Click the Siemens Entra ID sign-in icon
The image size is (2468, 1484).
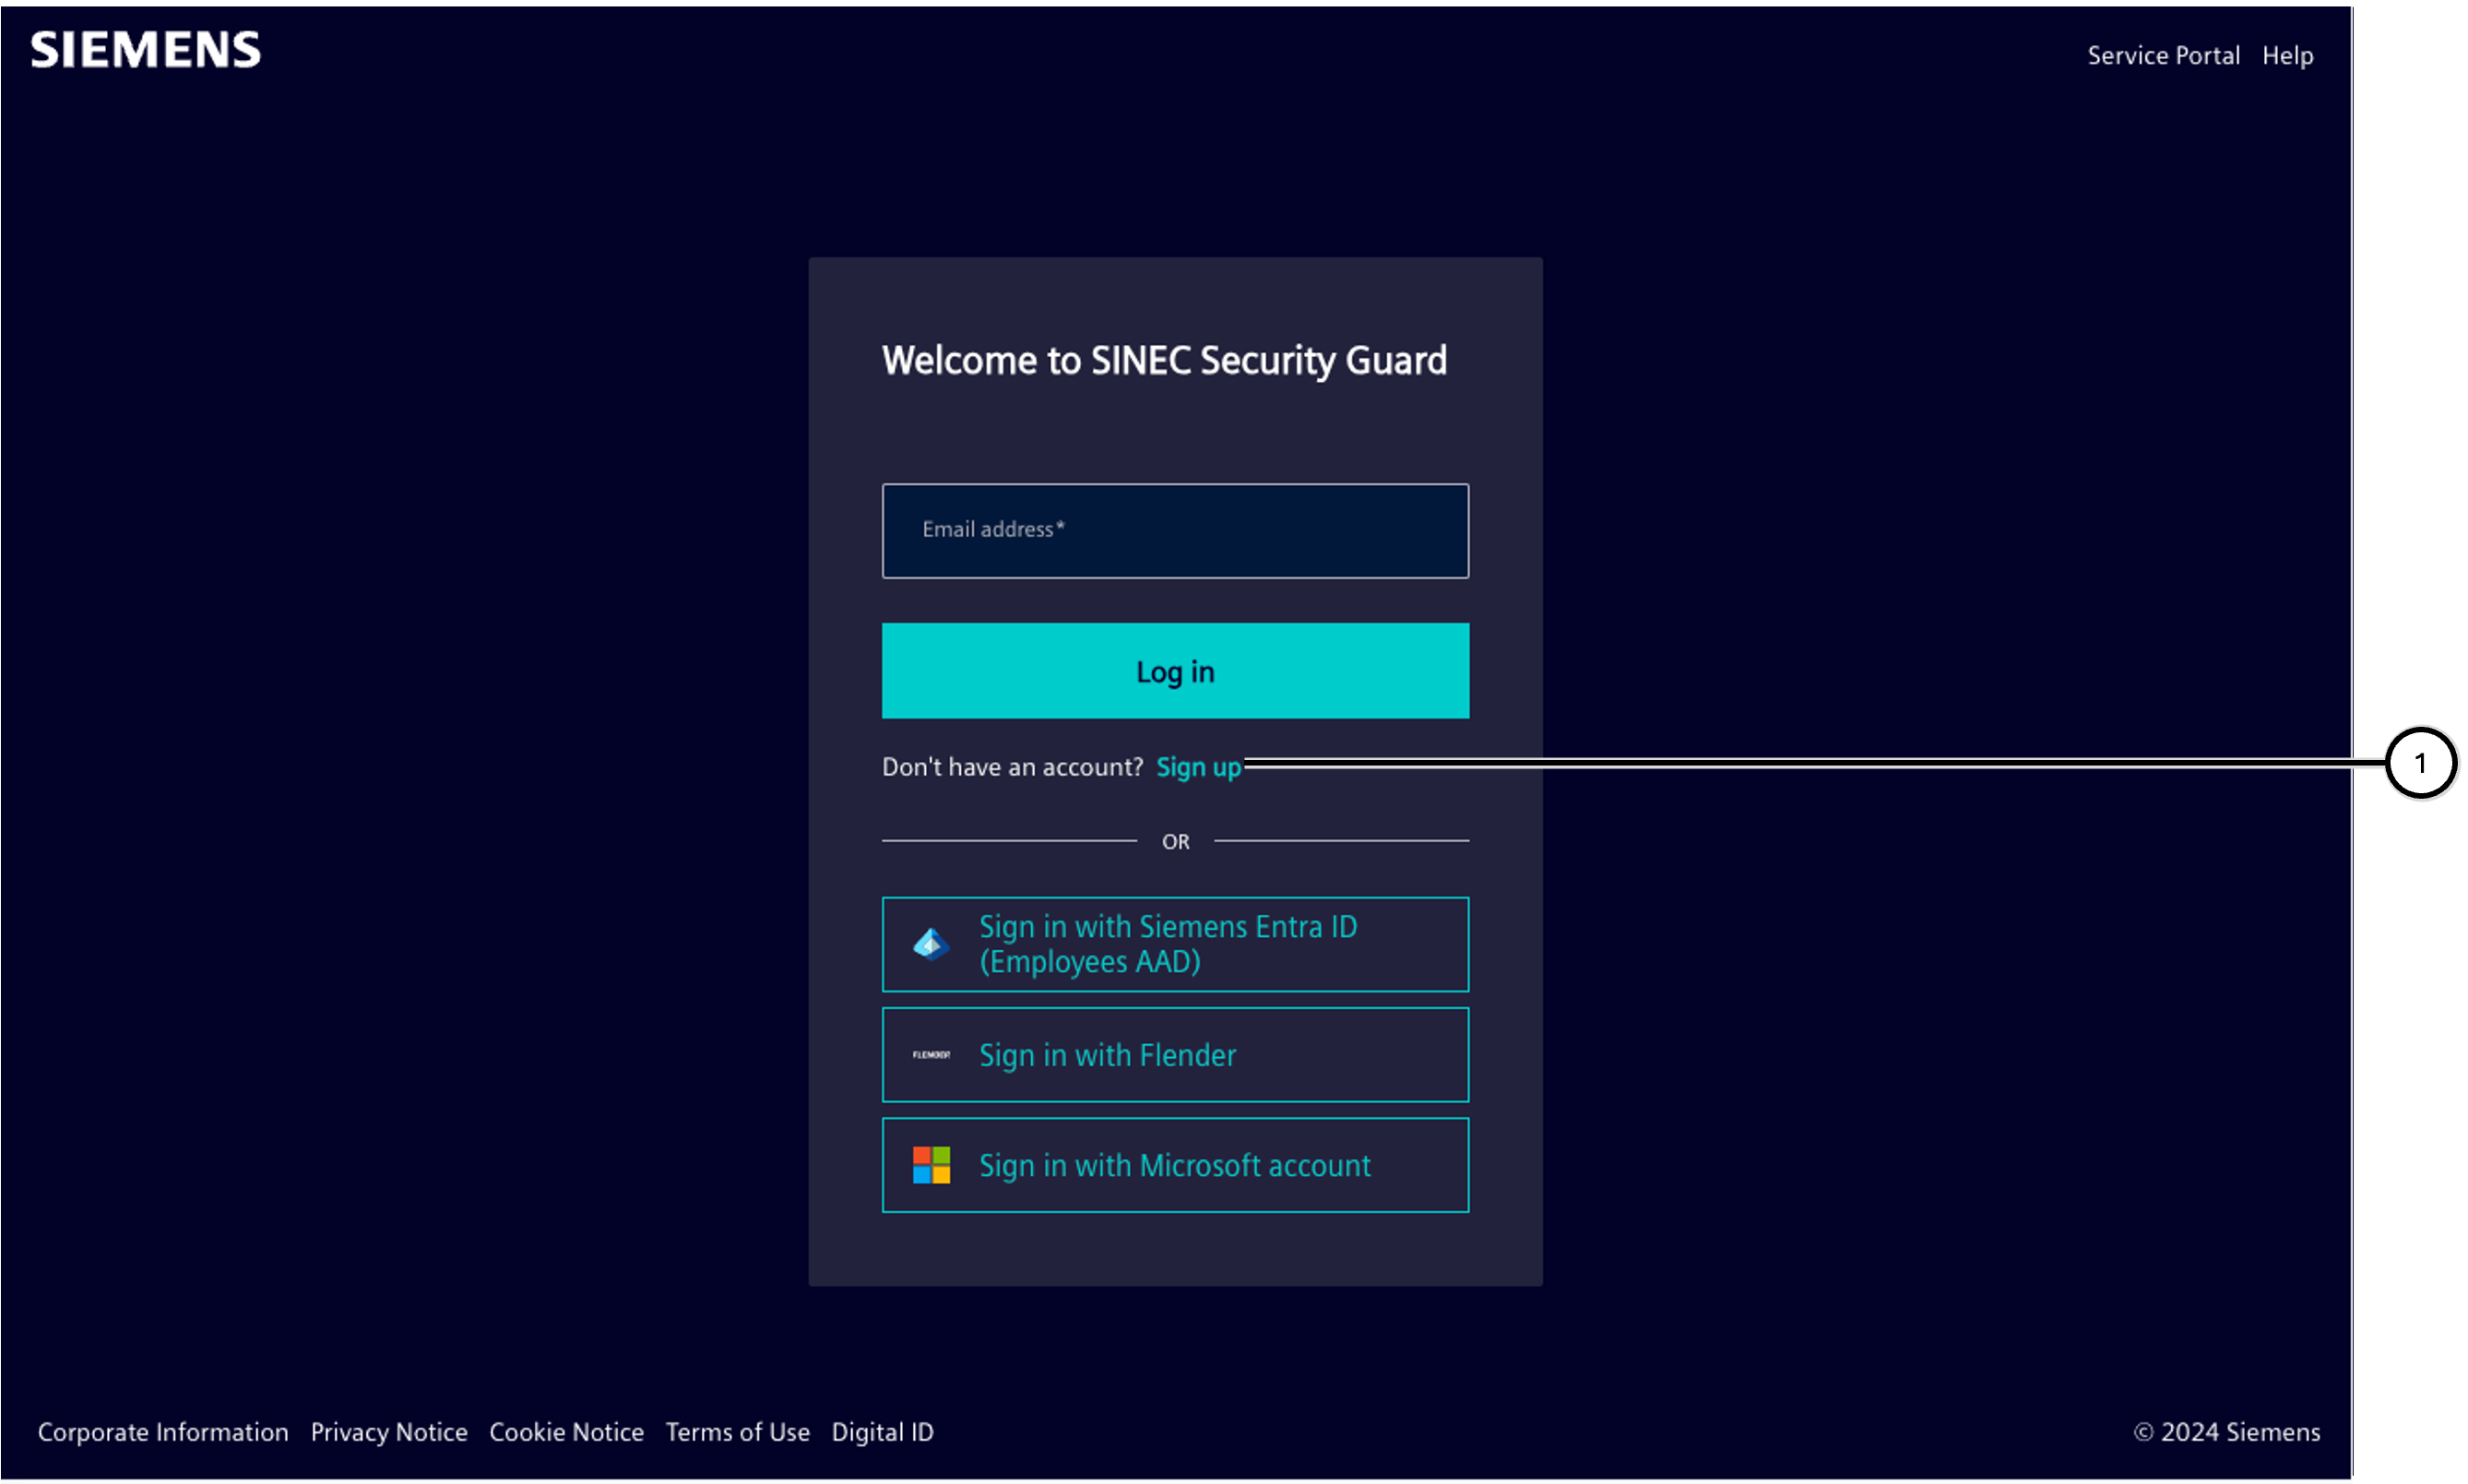(x=929, y=941)
